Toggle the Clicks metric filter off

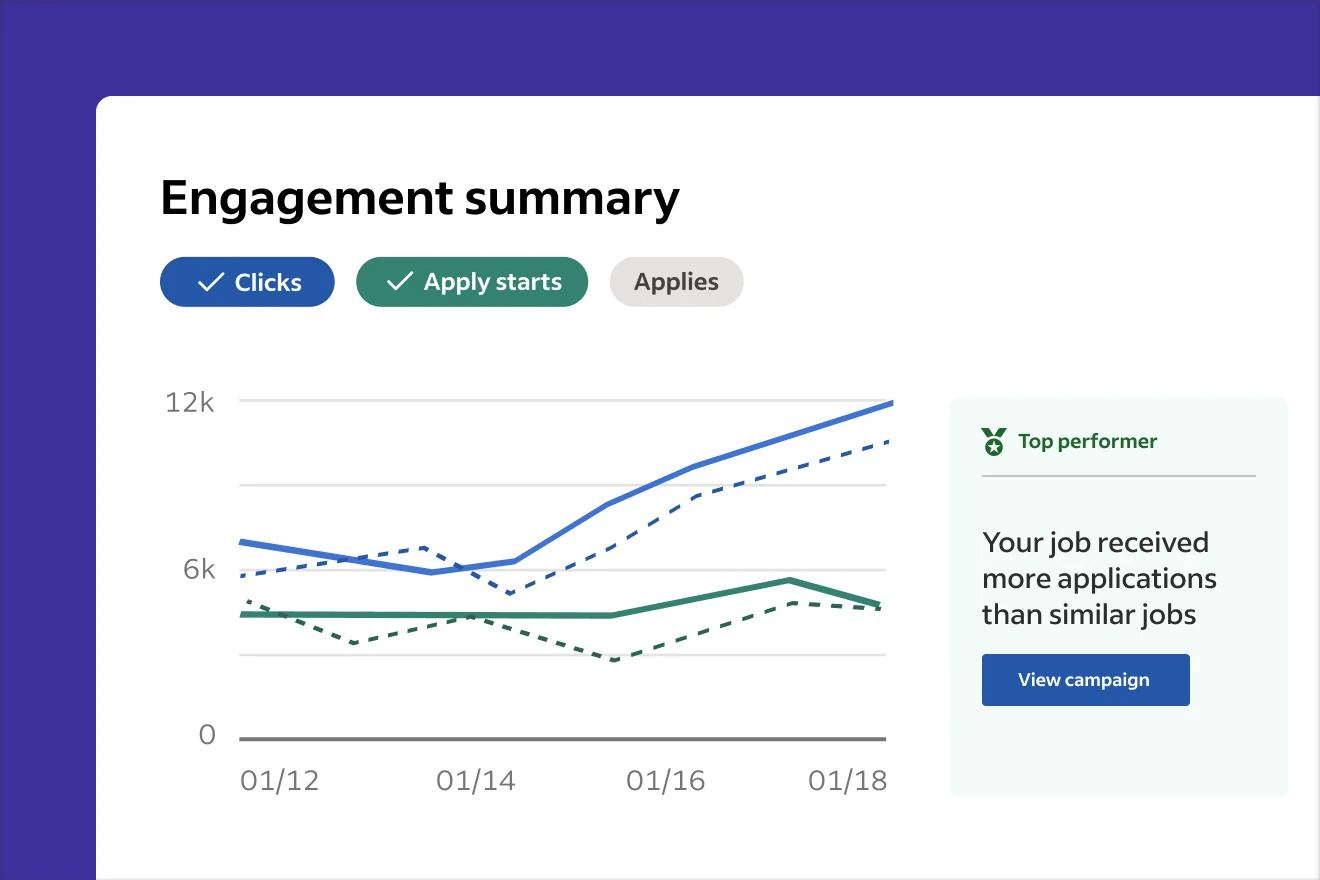(x=247, y=282)
